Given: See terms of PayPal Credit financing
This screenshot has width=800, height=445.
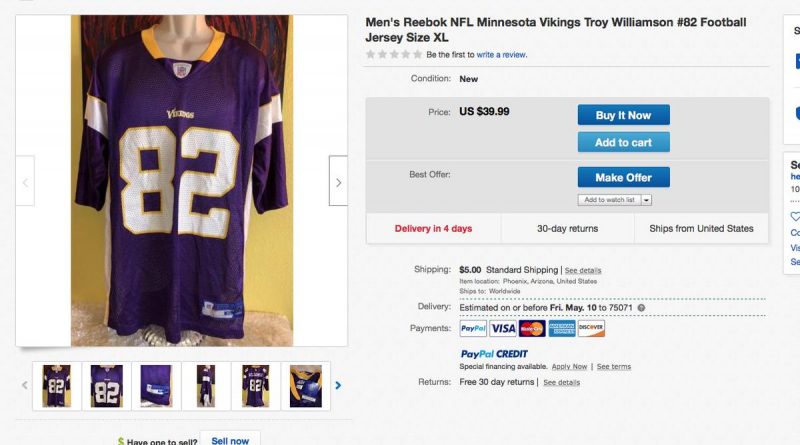Looking at the screenshot, I should point(614,366).
